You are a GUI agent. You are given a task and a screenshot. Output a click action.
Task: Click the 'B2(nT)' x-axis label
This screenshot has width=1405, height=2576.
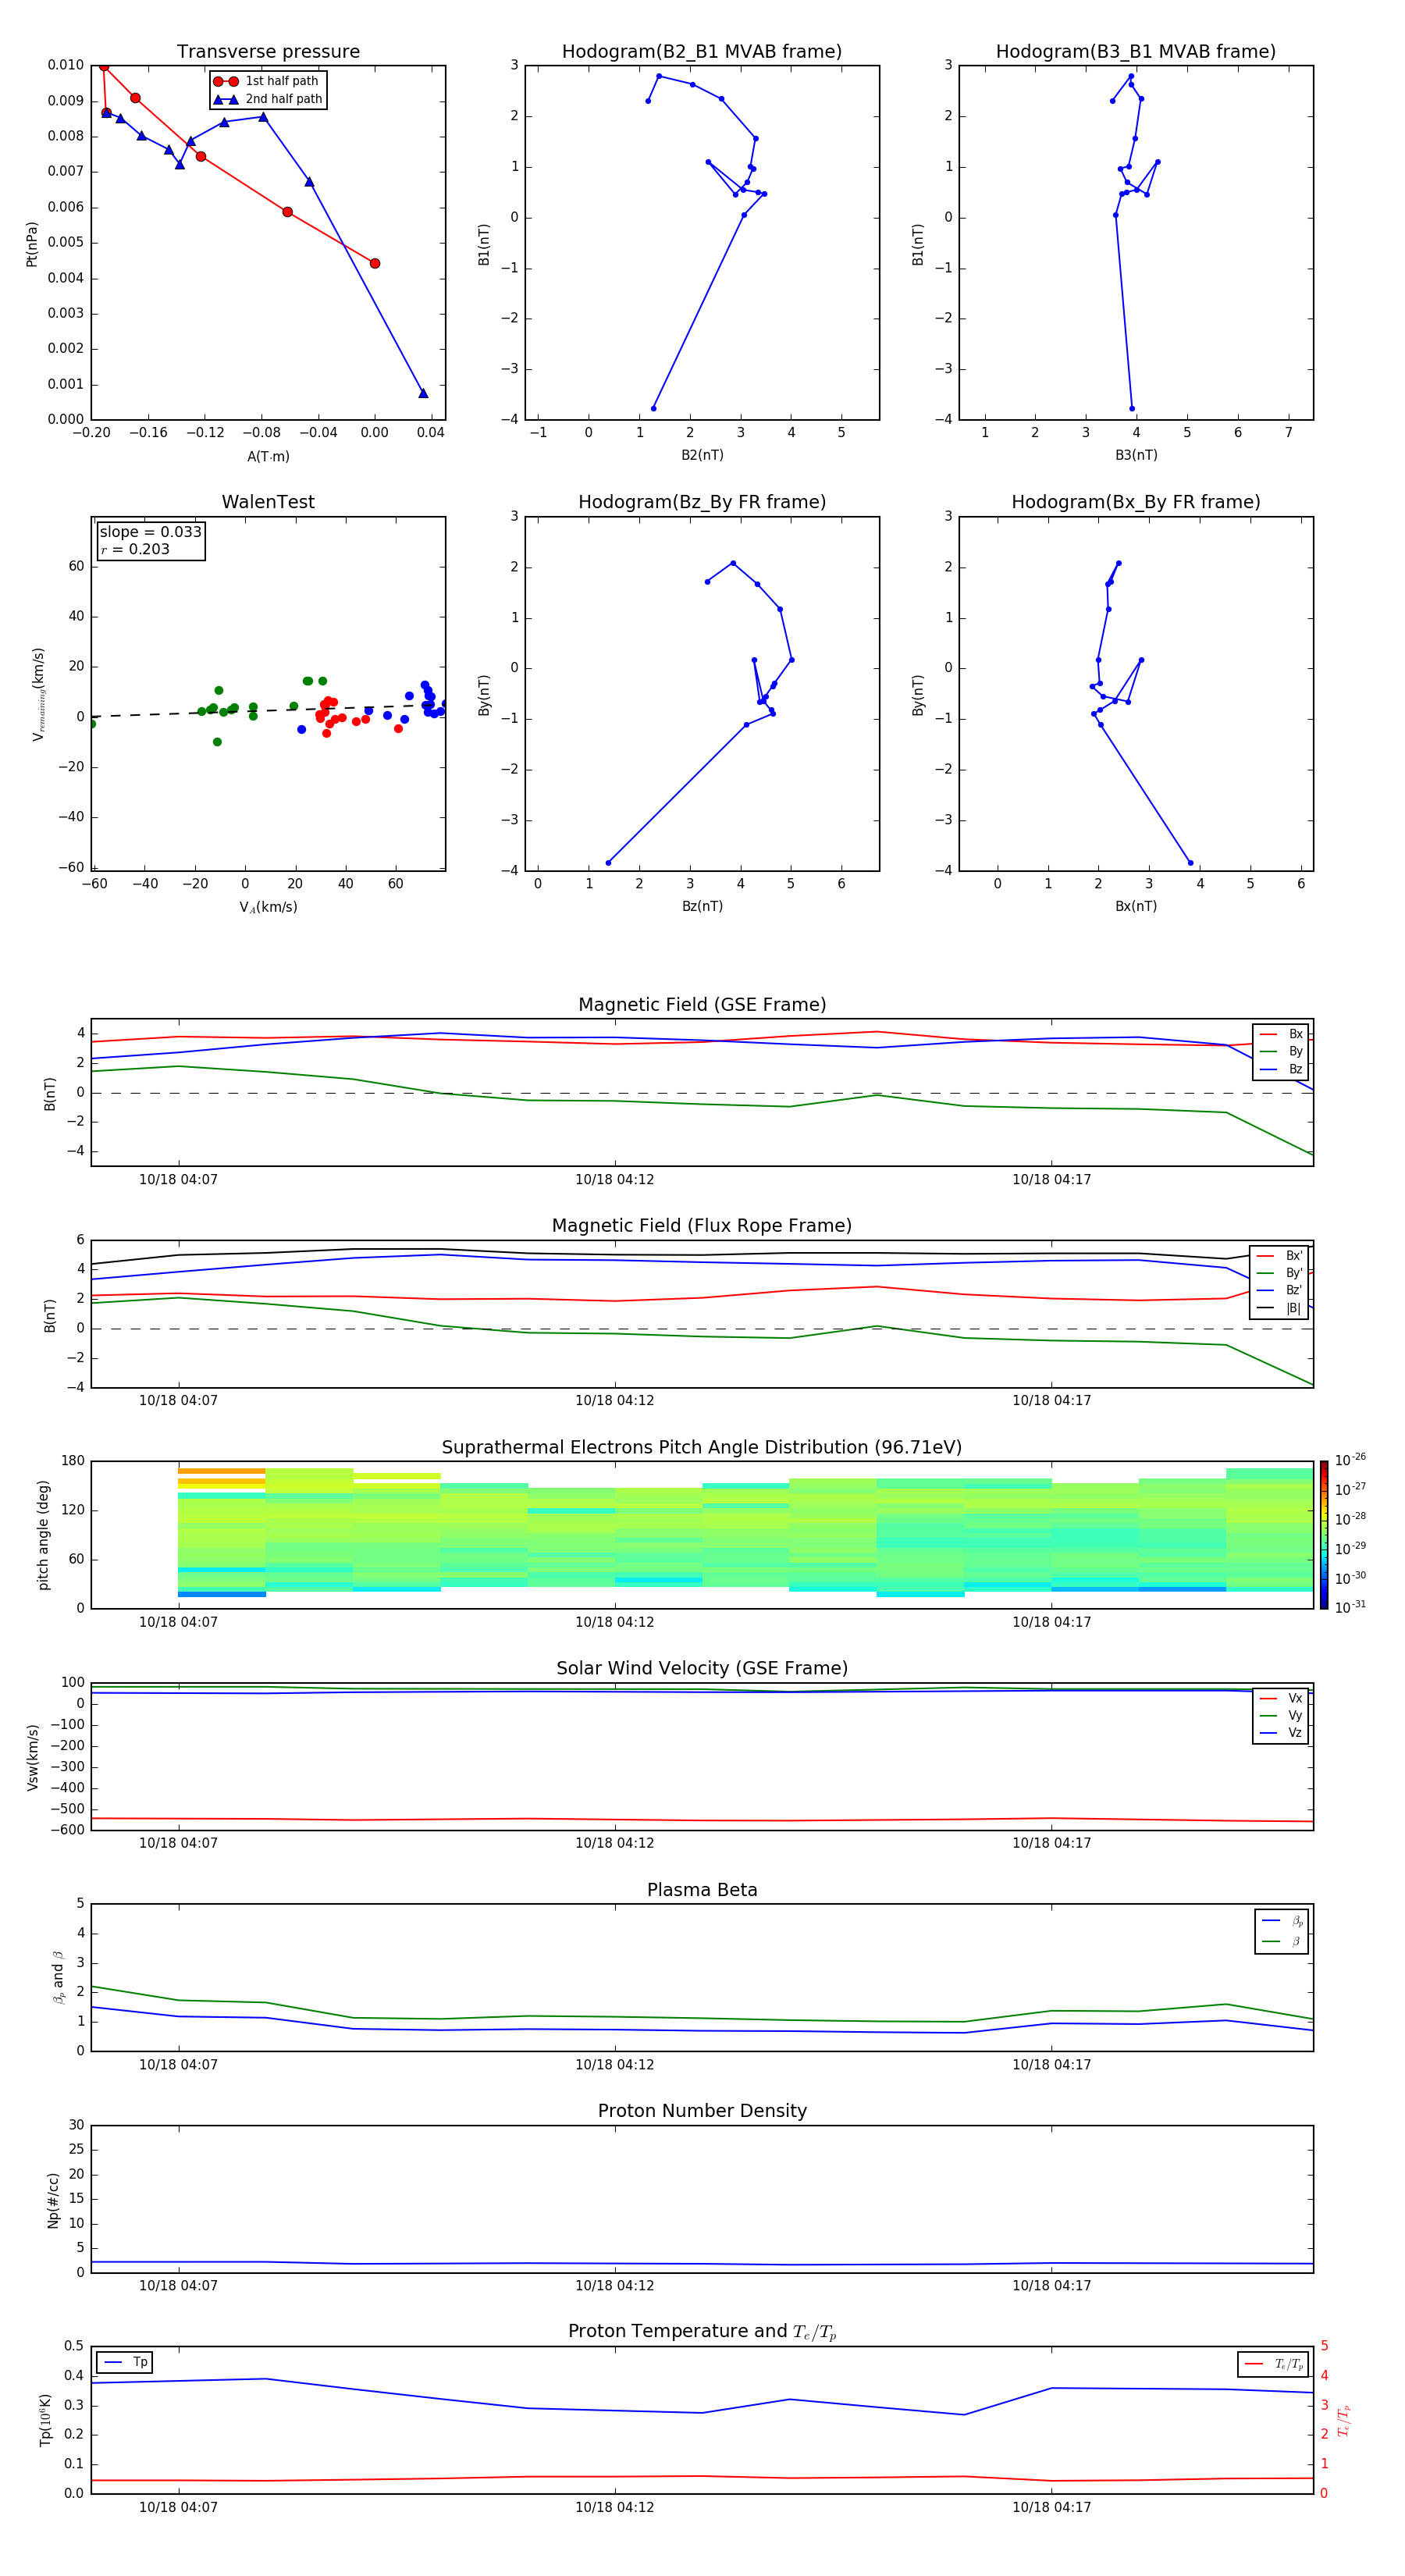click(x=702, y=455)
